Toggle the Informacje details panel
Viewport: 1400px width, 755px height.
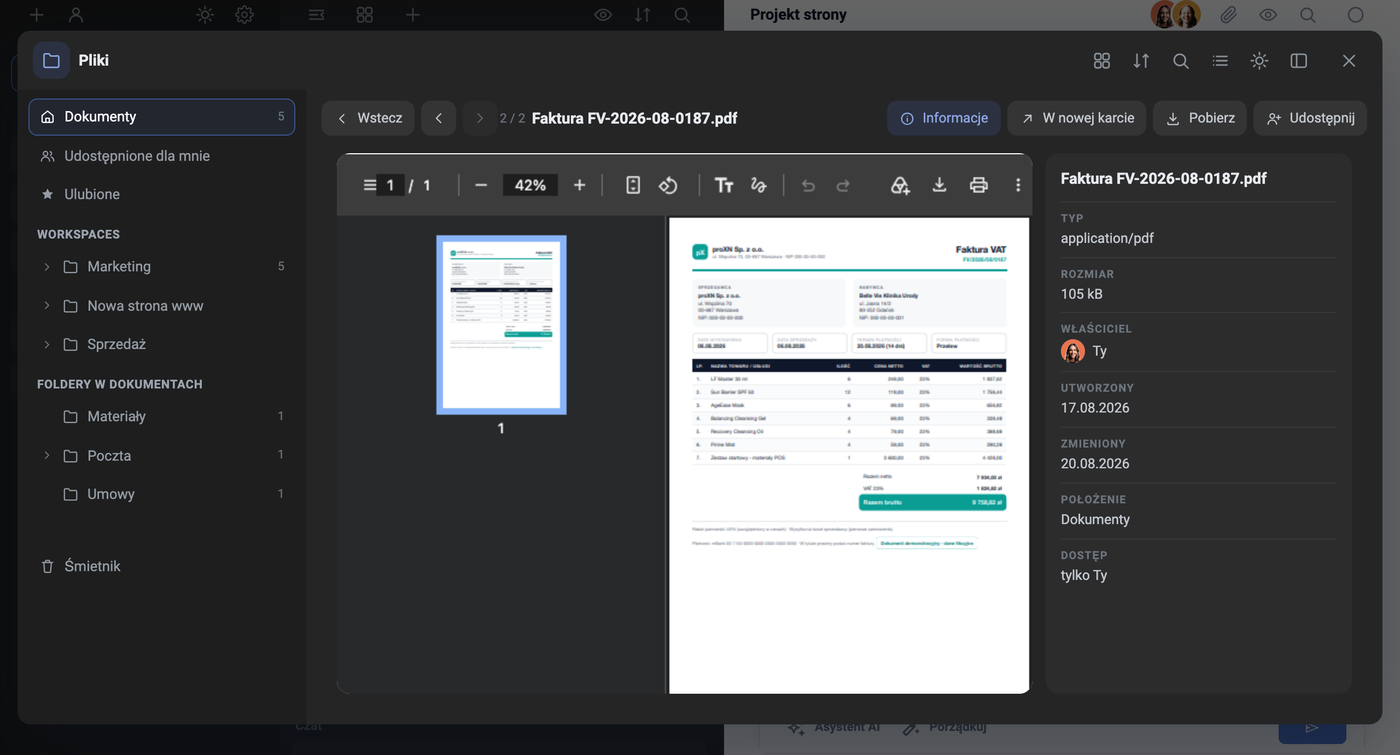click(x=944, y=118)
